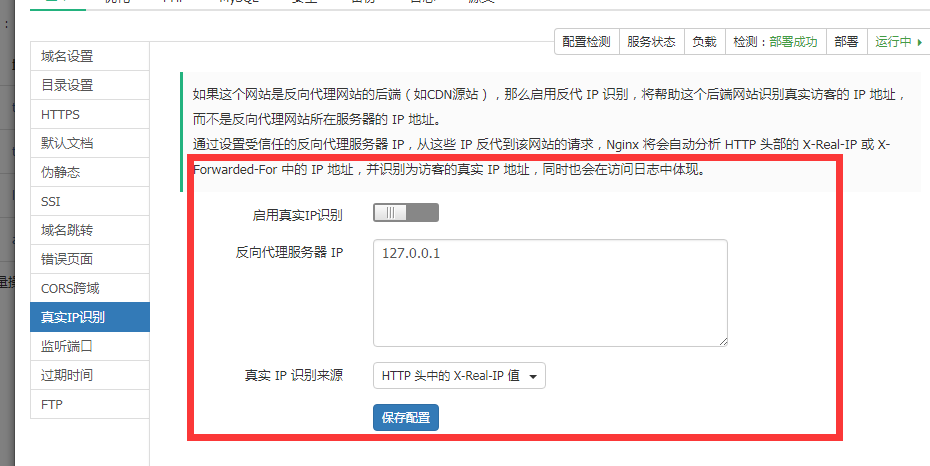The width and height of the screenshot is (930, 466).
Task: Open the 错误页面 sidebar item
Action: coord(90,260)
